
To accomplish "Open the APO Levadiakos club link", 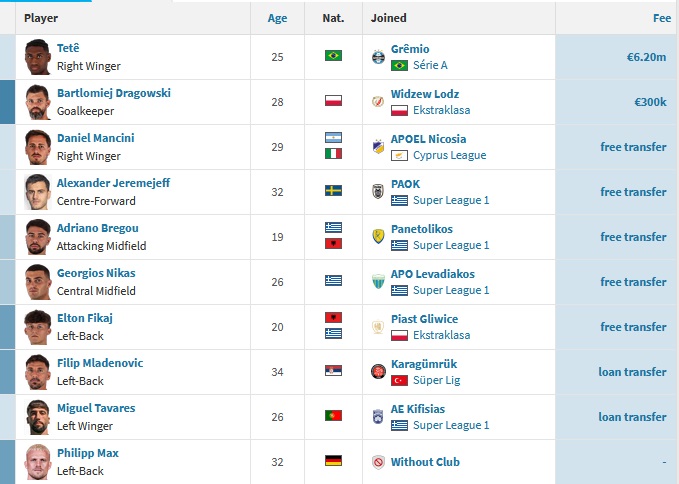I will (432, 273).
